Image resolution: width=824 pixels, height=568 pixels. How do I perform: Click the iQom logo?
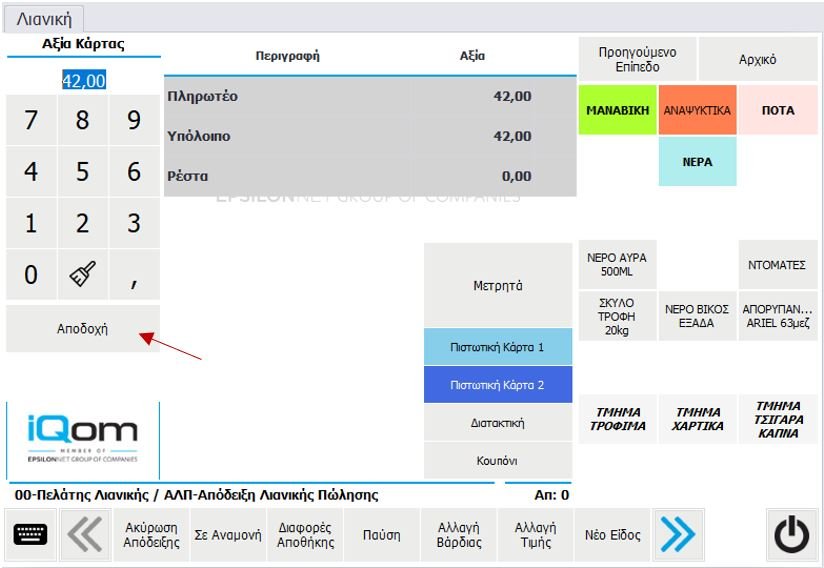(83, 440)
